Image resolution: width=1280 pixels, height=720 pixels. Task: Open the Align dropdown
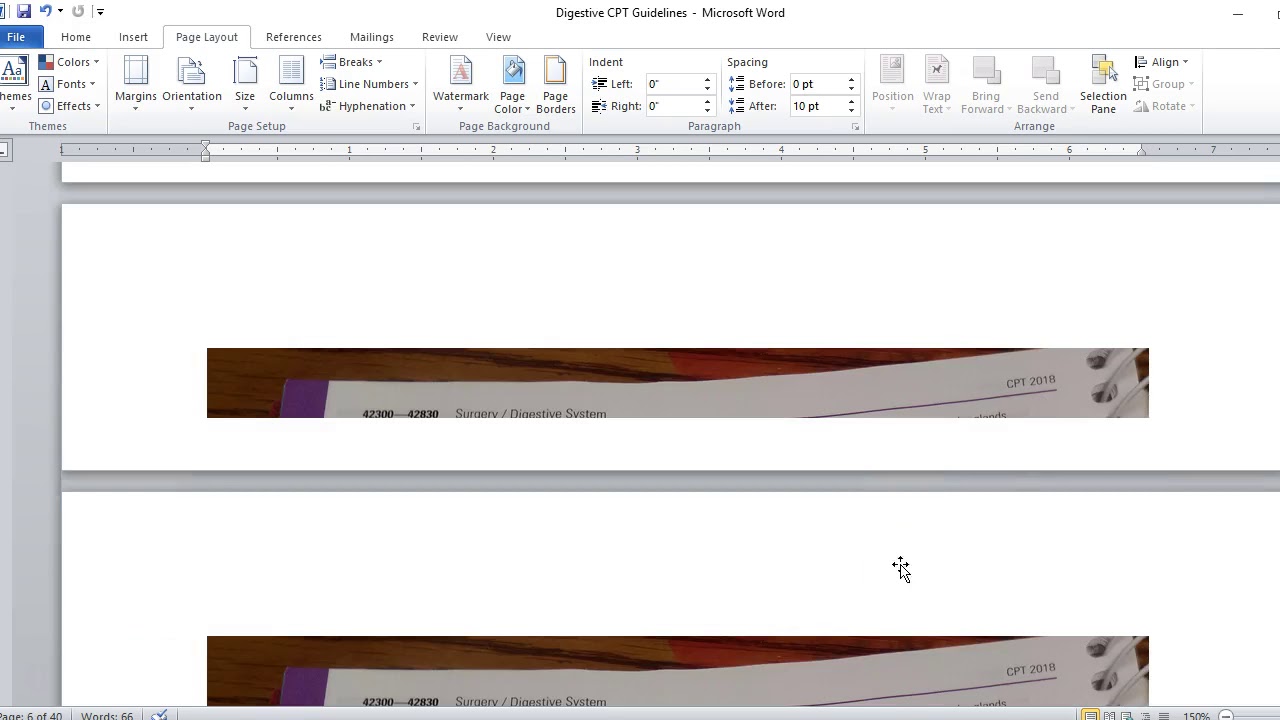[1161, 62]
